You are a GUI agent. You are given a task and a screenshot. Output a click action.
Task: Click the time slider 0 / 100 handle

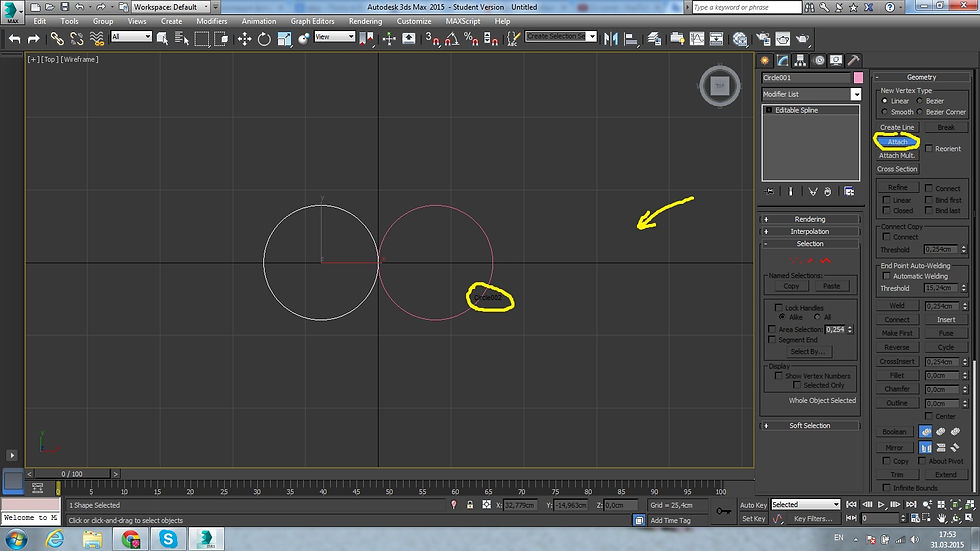(x=72, y=474)
